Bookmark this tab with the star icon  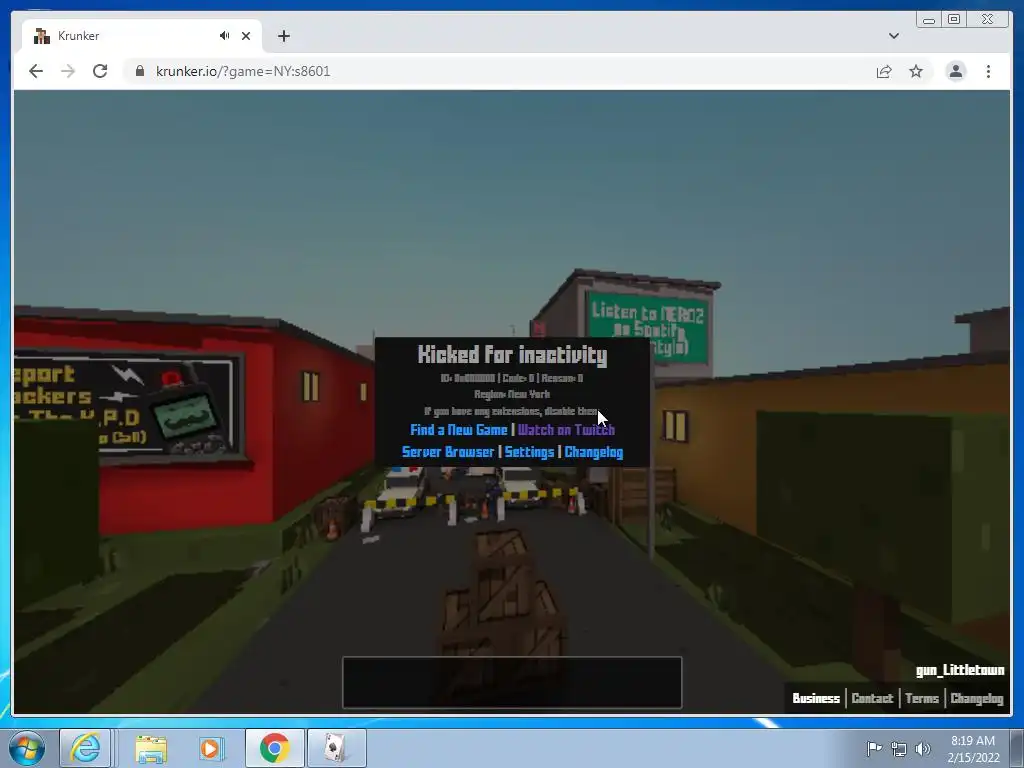[916, 71]
